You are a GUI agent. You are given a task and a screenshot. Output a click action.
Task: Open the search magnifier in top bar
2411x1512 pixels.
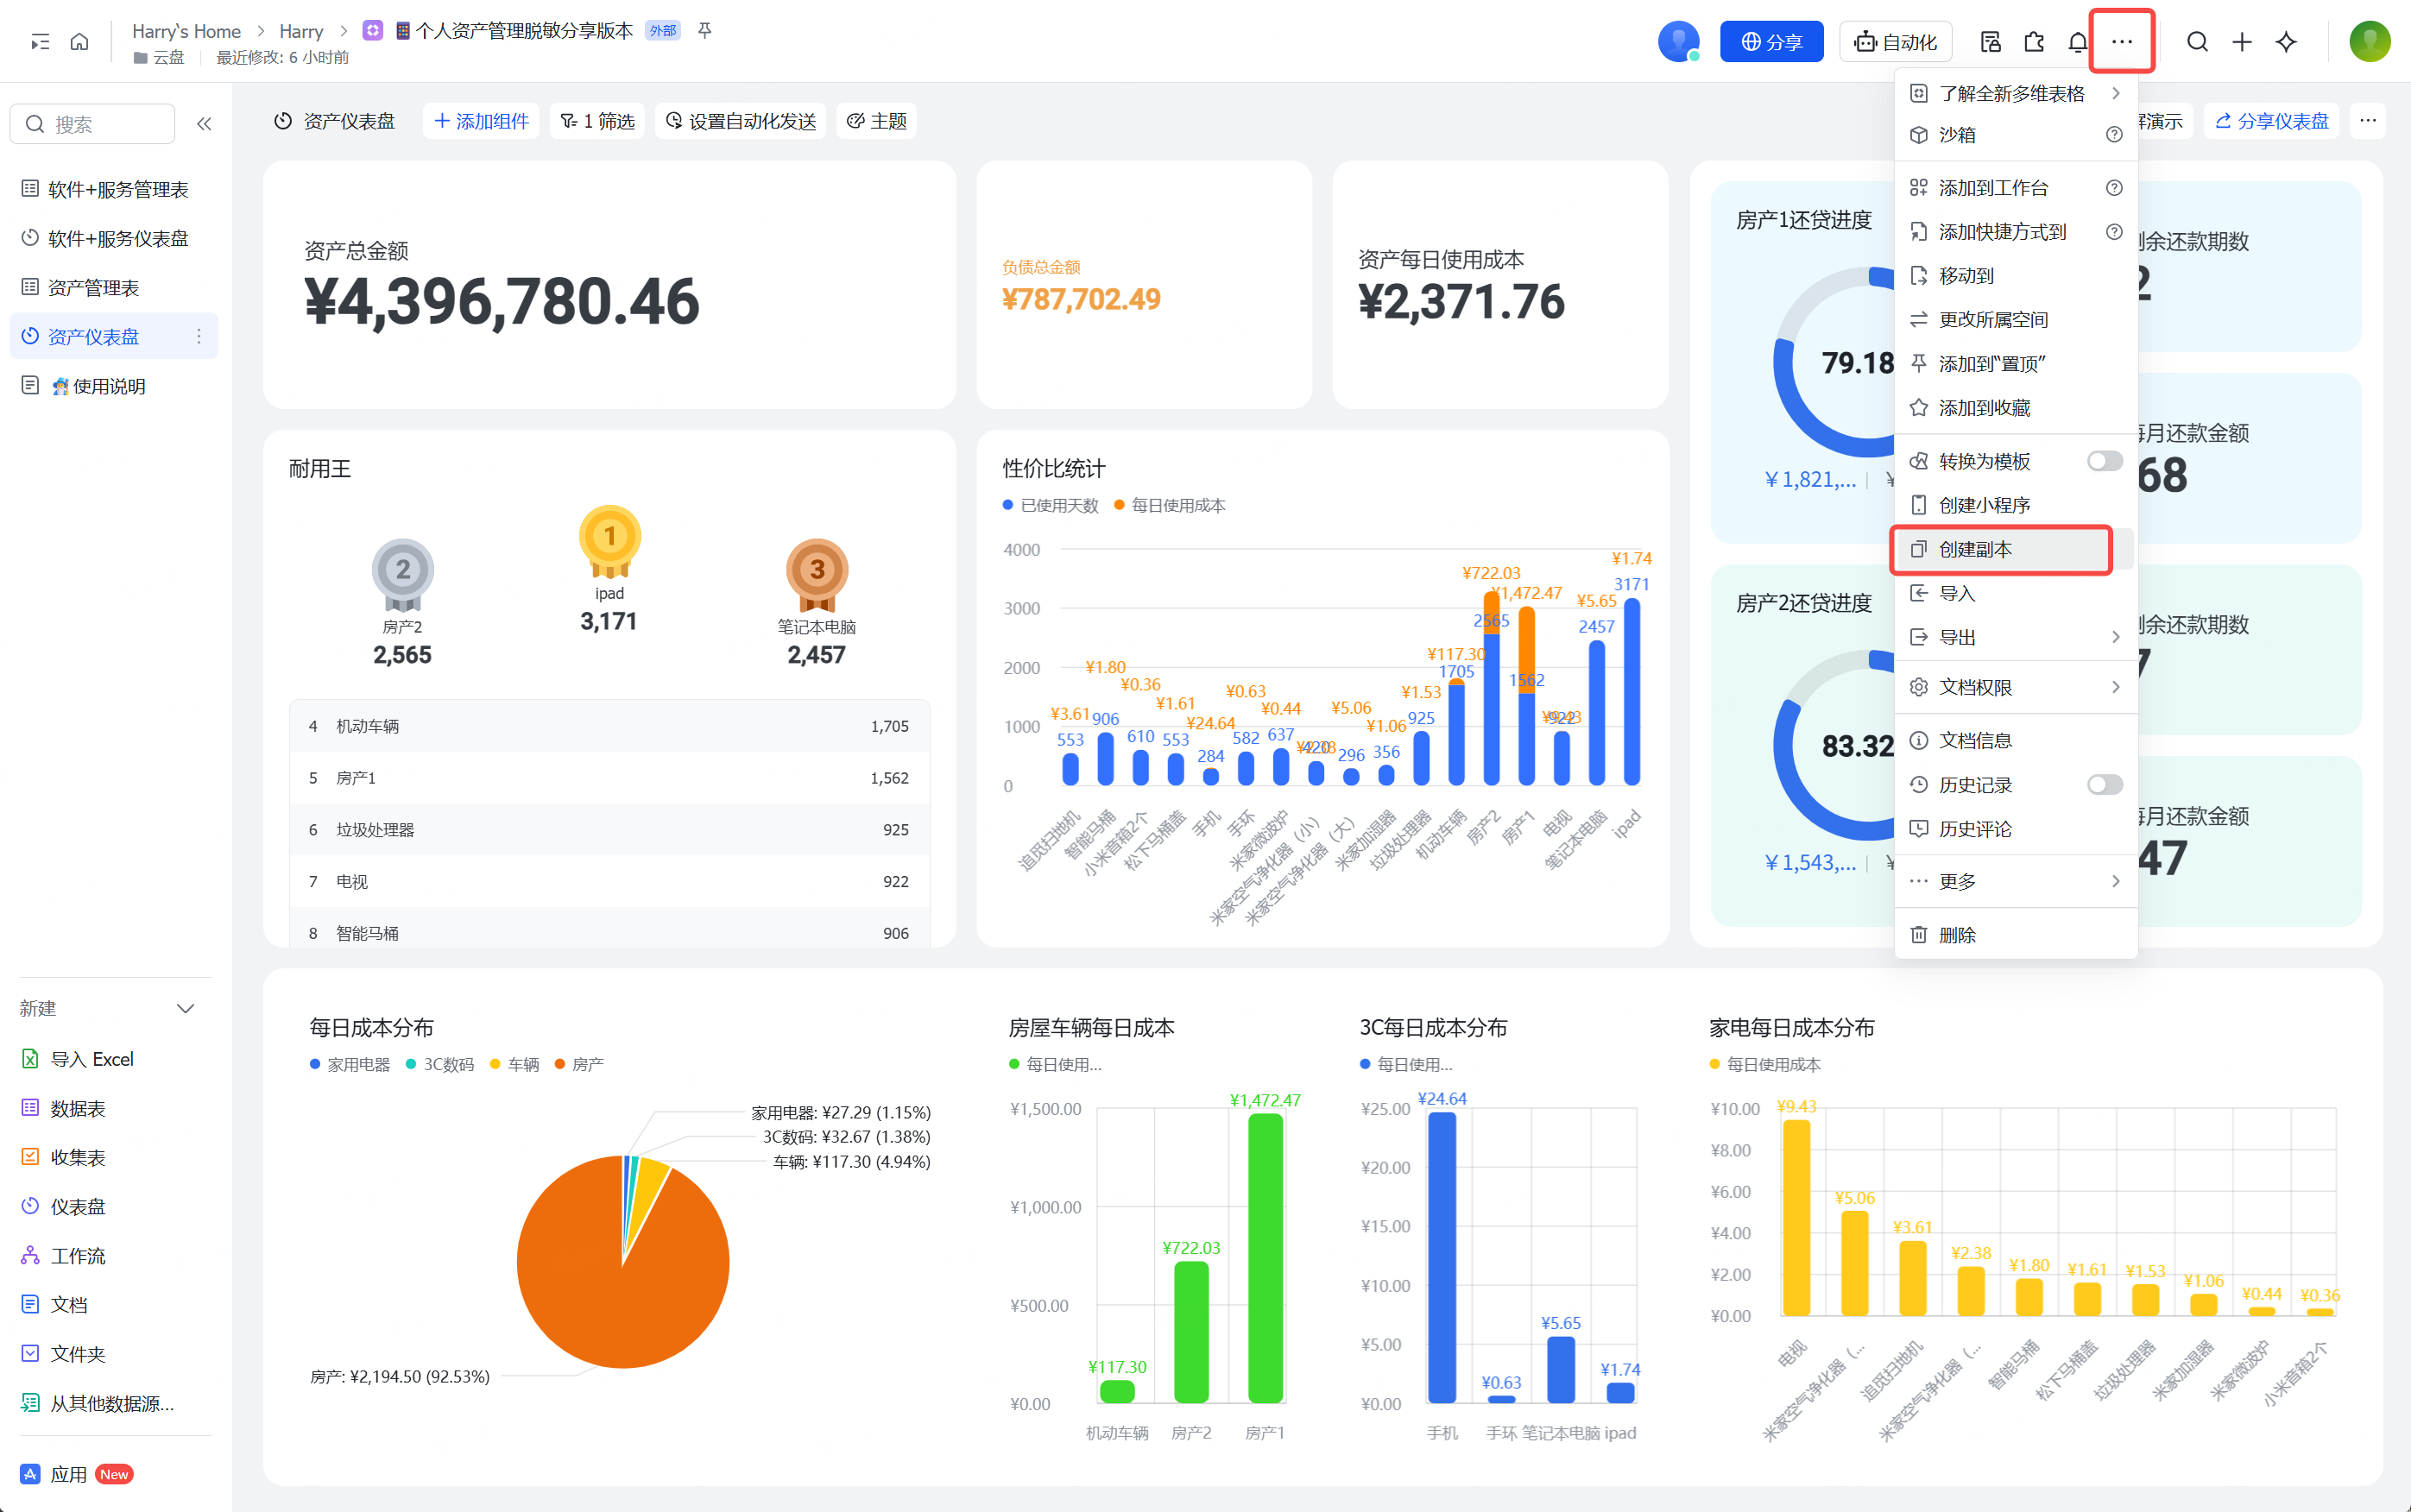pos(2196,42)
